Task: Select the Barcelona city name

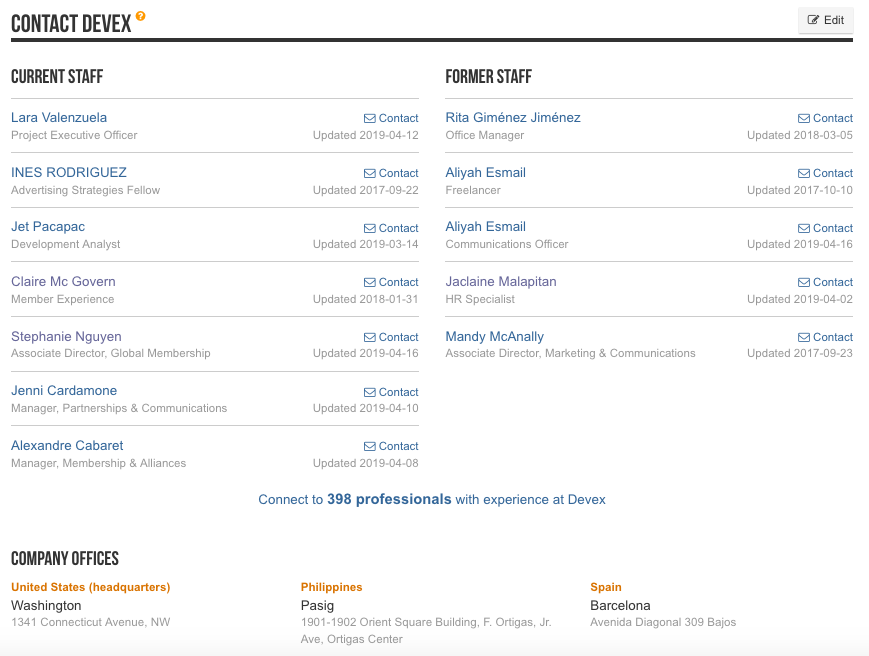Action: pos(620,606)
